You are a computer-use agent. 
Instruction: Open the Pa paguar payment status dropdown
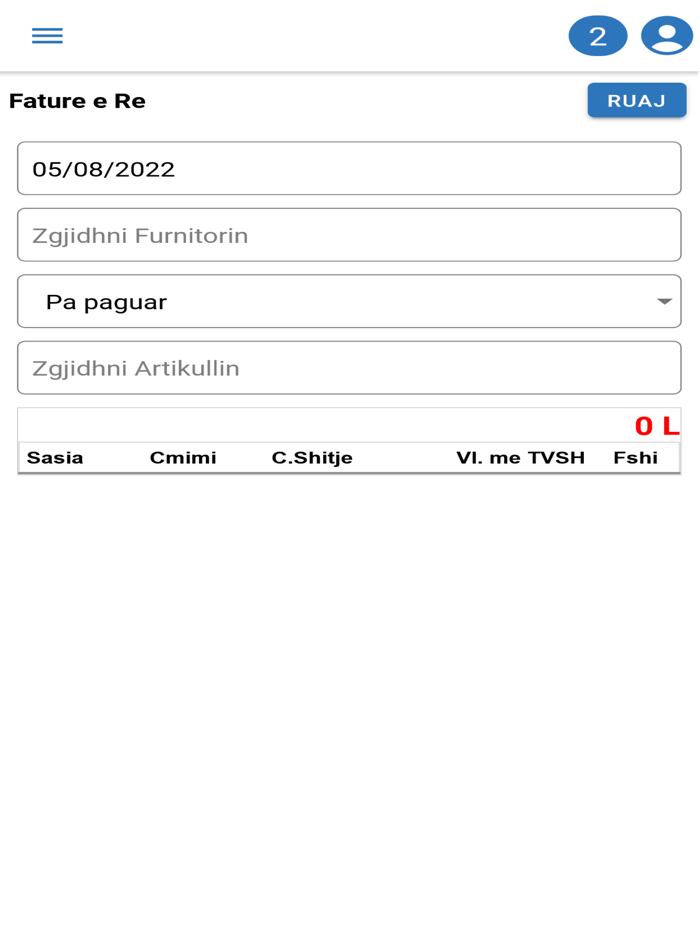pyautogui.click(x=349, y=301)
